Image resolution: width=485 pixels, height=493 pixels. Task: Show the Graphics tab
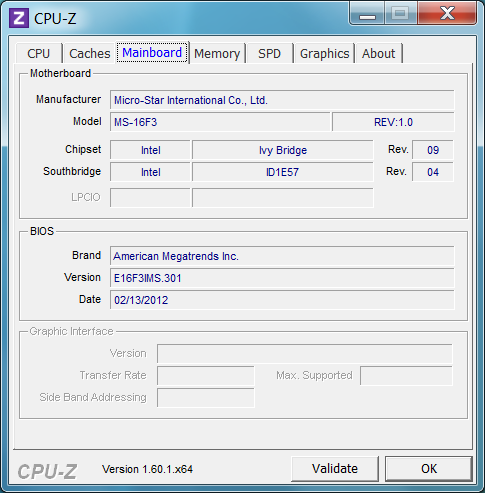pos(325,53)
